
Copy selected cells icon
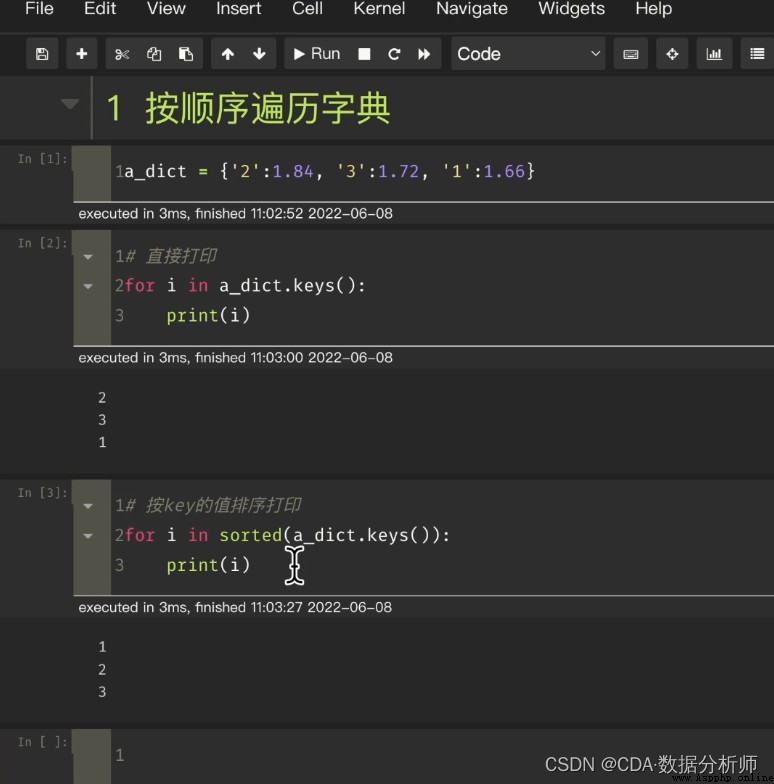[x=154, y=54]
